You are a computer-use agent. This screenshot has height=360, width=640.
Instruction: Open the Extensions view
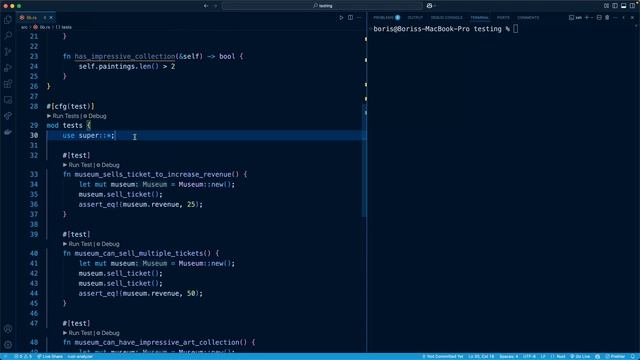8,84
